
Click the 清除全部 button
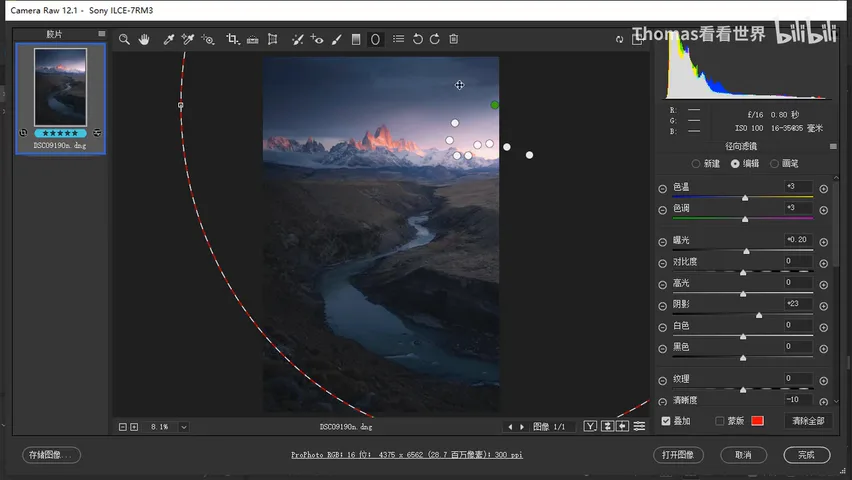click(x=808, y=421)
